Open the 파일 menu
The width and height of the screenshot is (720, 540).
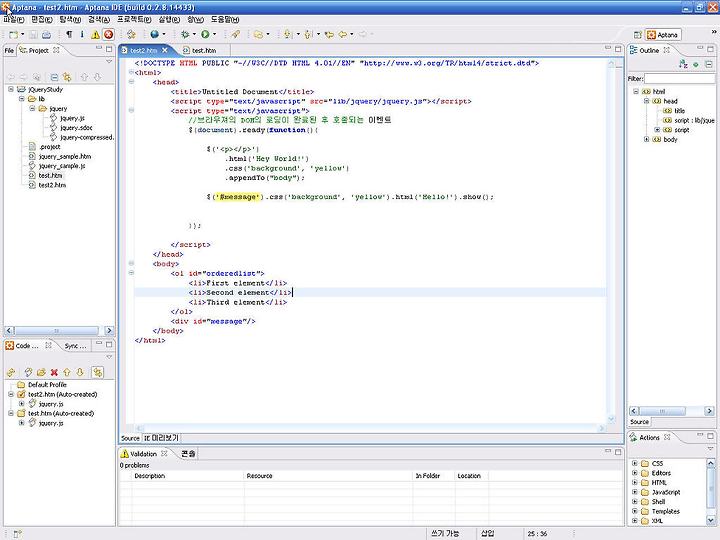click(14, 20)
